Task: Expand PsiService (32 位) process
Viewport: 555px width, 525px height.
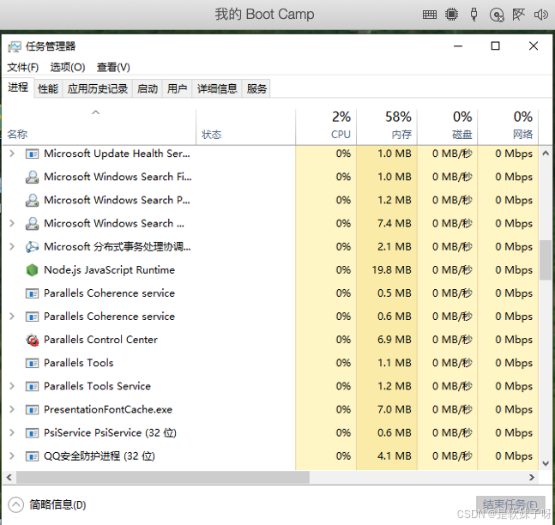Action: point(12,433)
